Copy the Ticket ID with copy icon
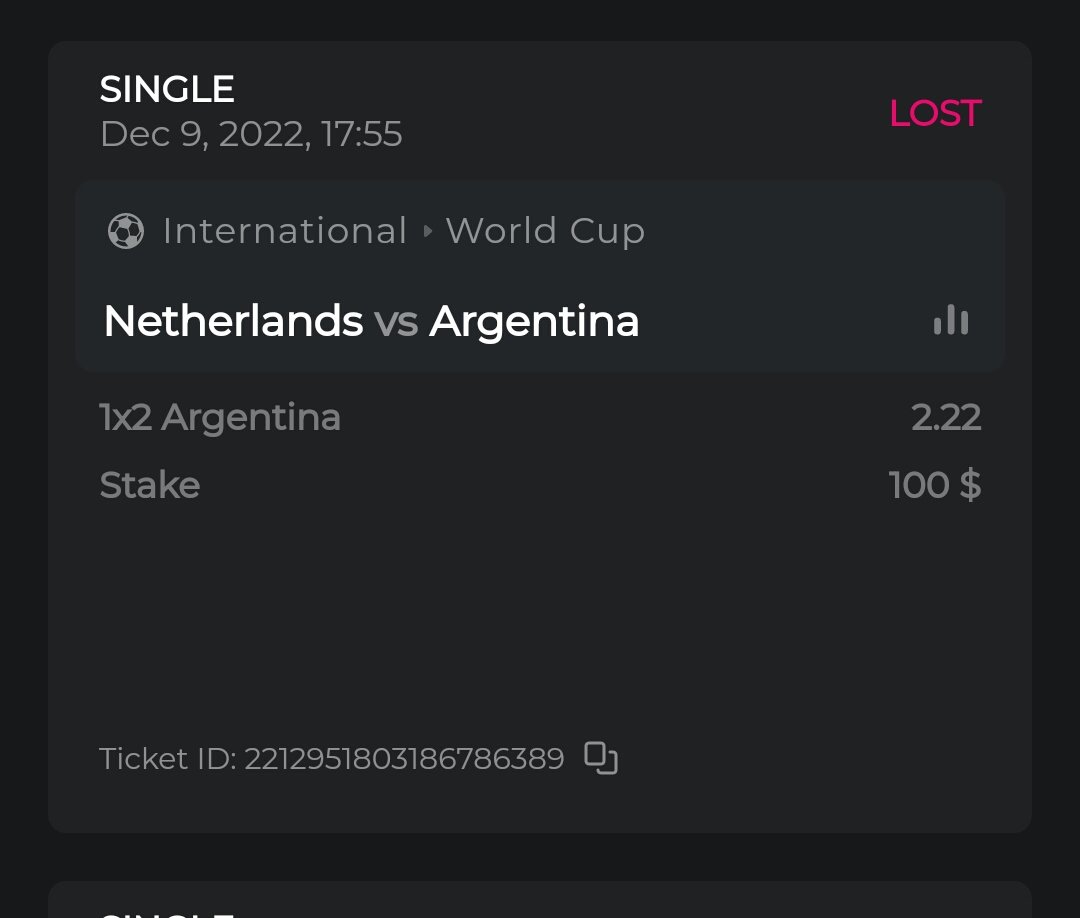This screenshot has height=918, width=1080. point(600,758)
